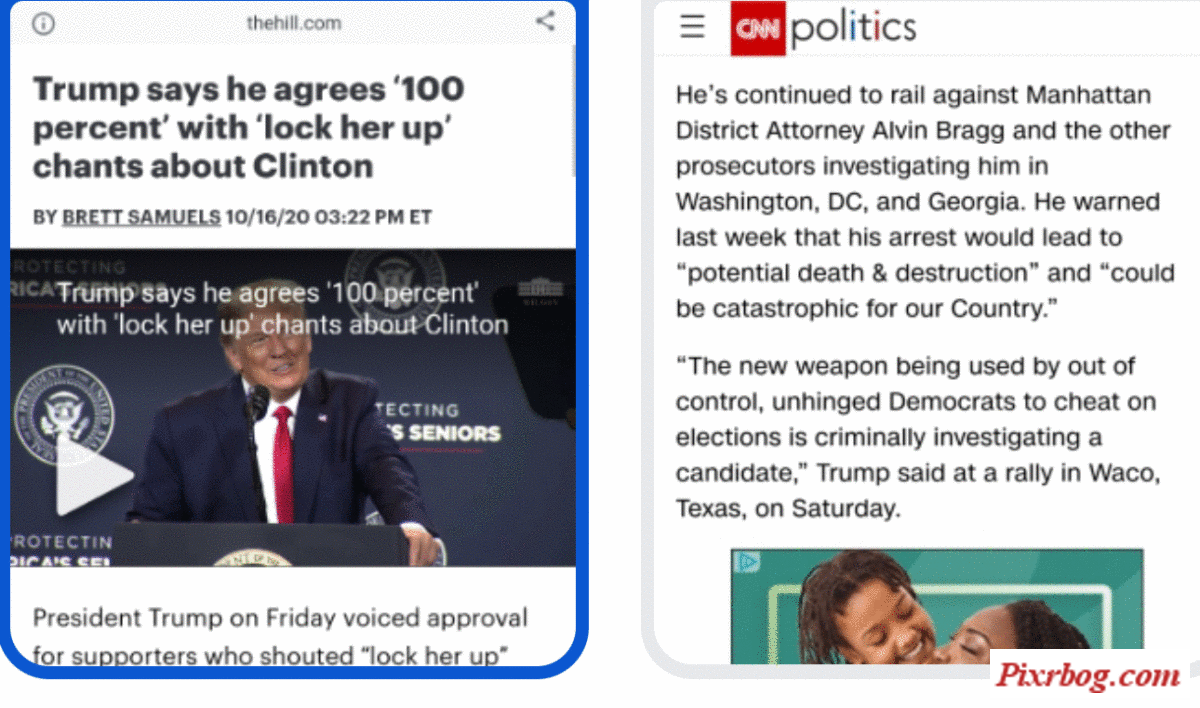Click the video title overlay caption
This screenshot has width=1200, height=708.
click(282, 309)
